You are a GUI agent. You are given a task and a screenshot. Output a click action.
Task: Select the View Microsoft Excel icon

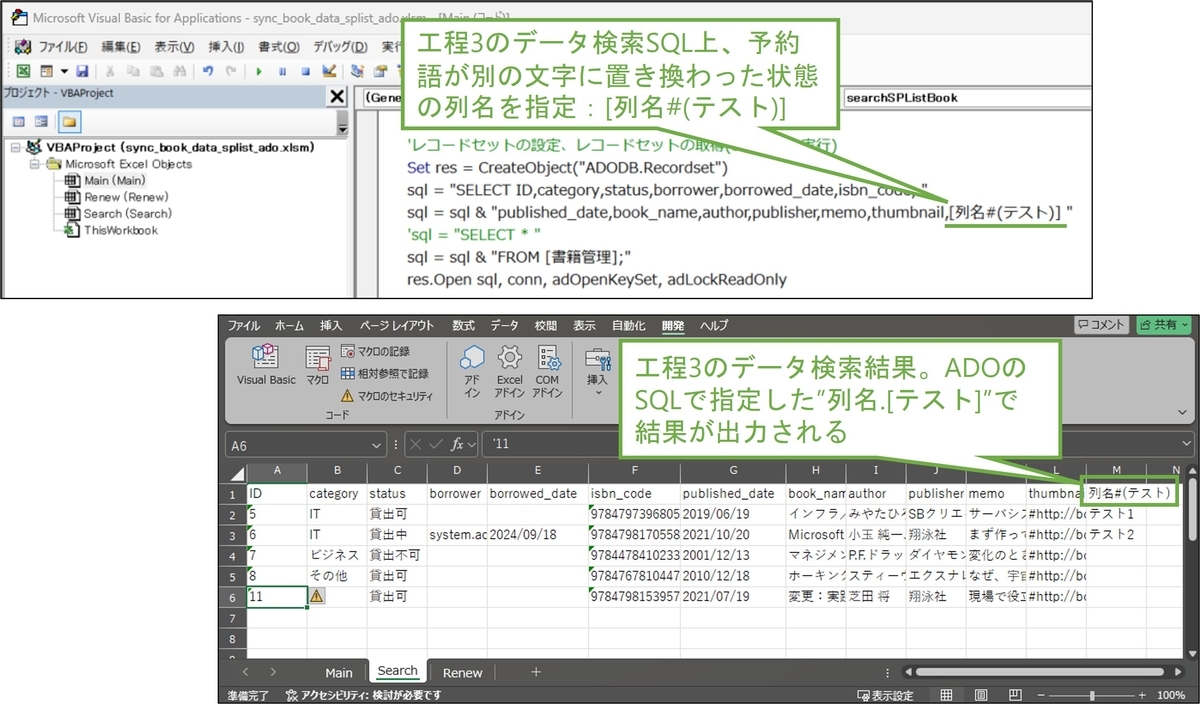23,71
